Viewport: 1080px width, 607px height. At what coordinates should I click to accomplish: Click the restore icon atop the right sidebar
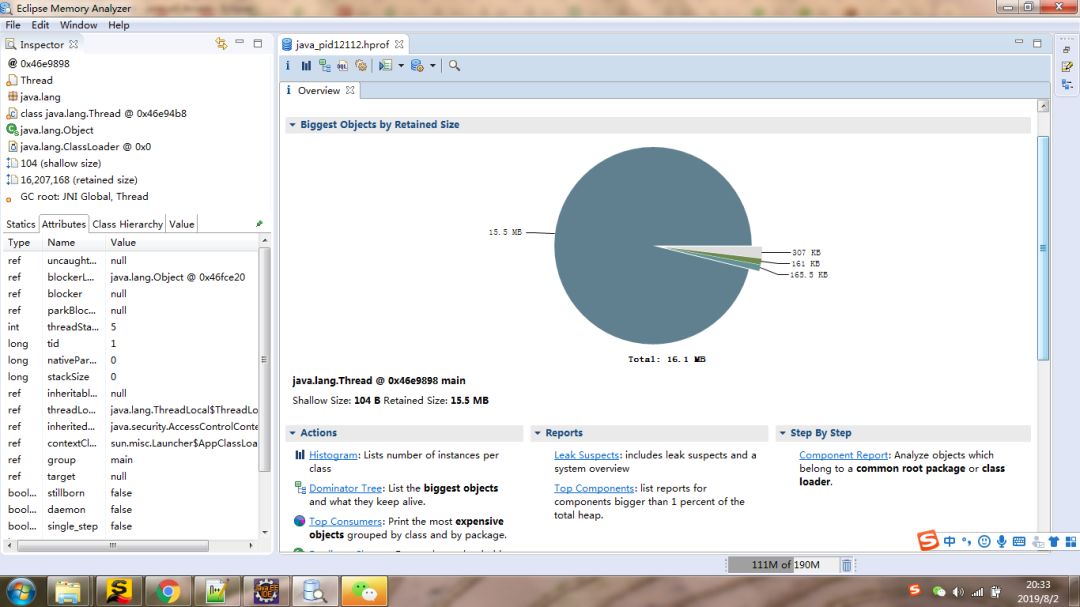click(x=1067, y=49)
